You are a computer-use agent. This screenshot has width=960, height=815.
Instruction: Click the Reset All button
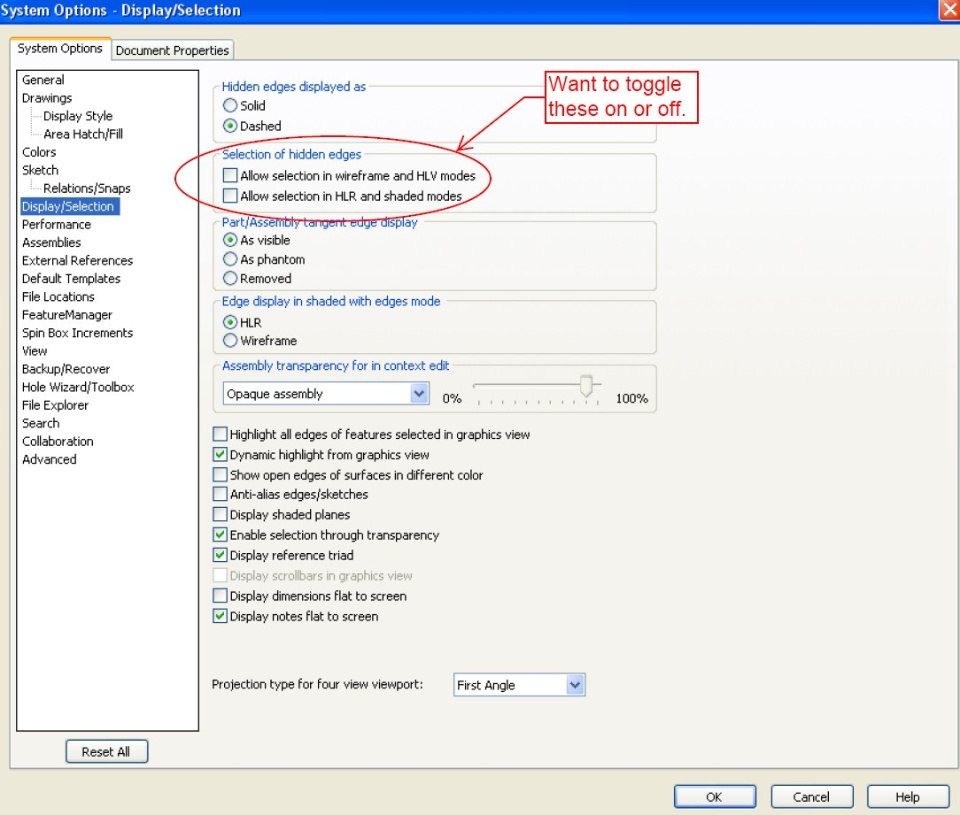tap(107, 752)
